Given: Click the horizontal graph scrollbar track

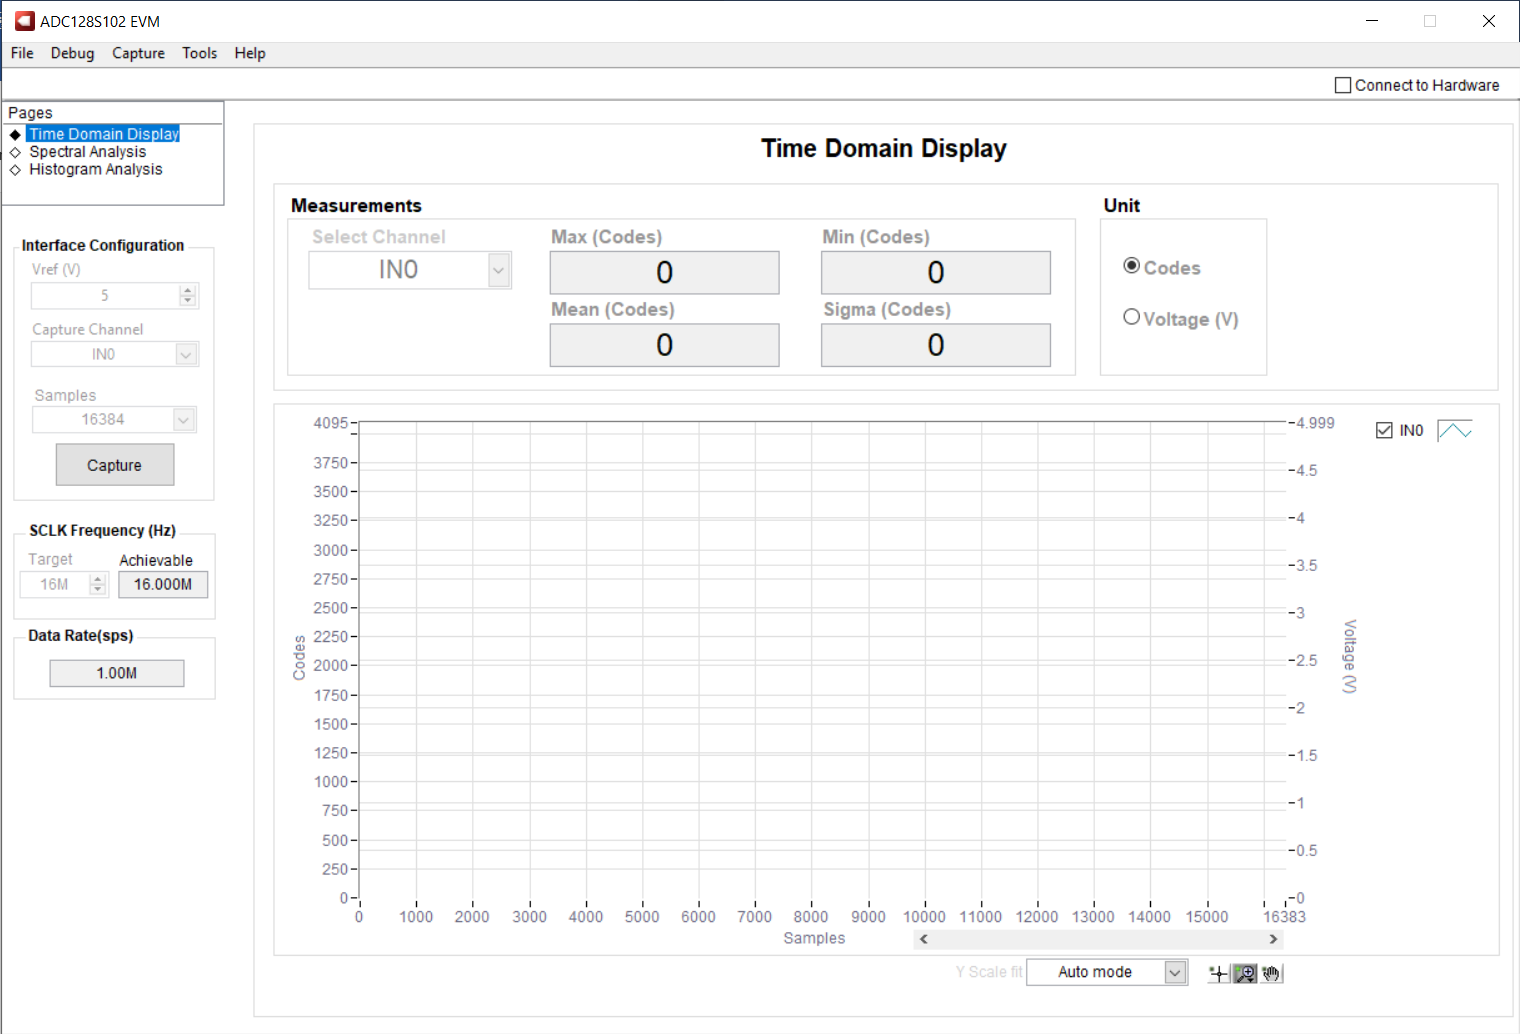Looking at the screenshot, I should (x=1098, y=939).
